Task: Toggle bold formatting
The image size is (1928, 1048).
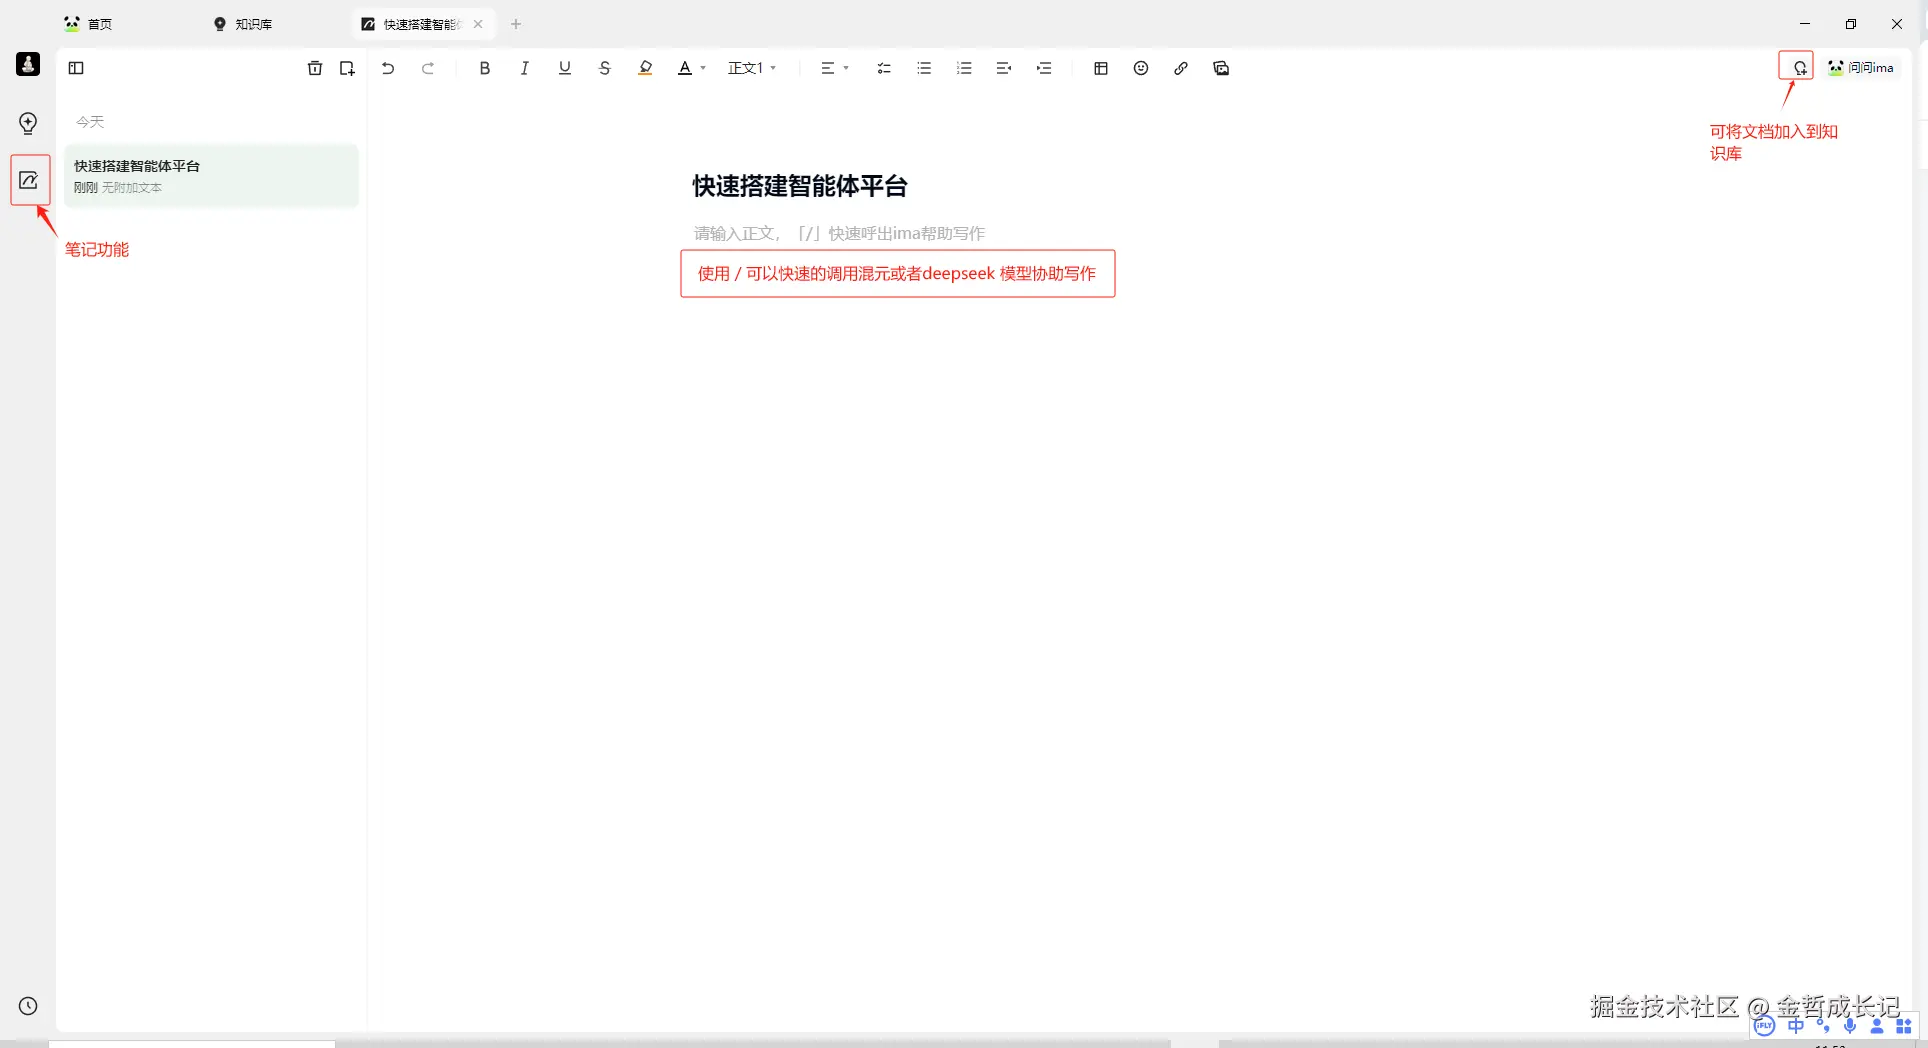Action: point(485,68)
